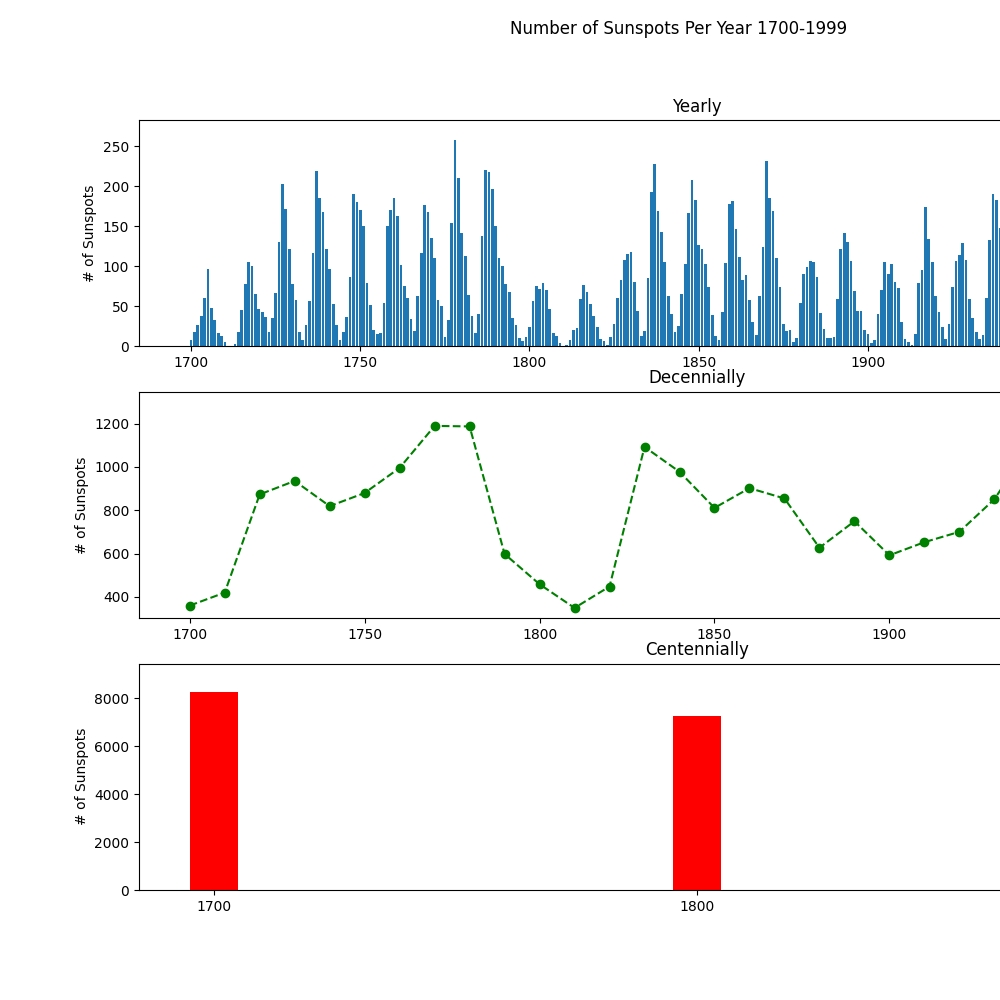Viewport: 1000px width, 1000px height.
Task: Select the green data point at 1700
Action: point(190,606)
